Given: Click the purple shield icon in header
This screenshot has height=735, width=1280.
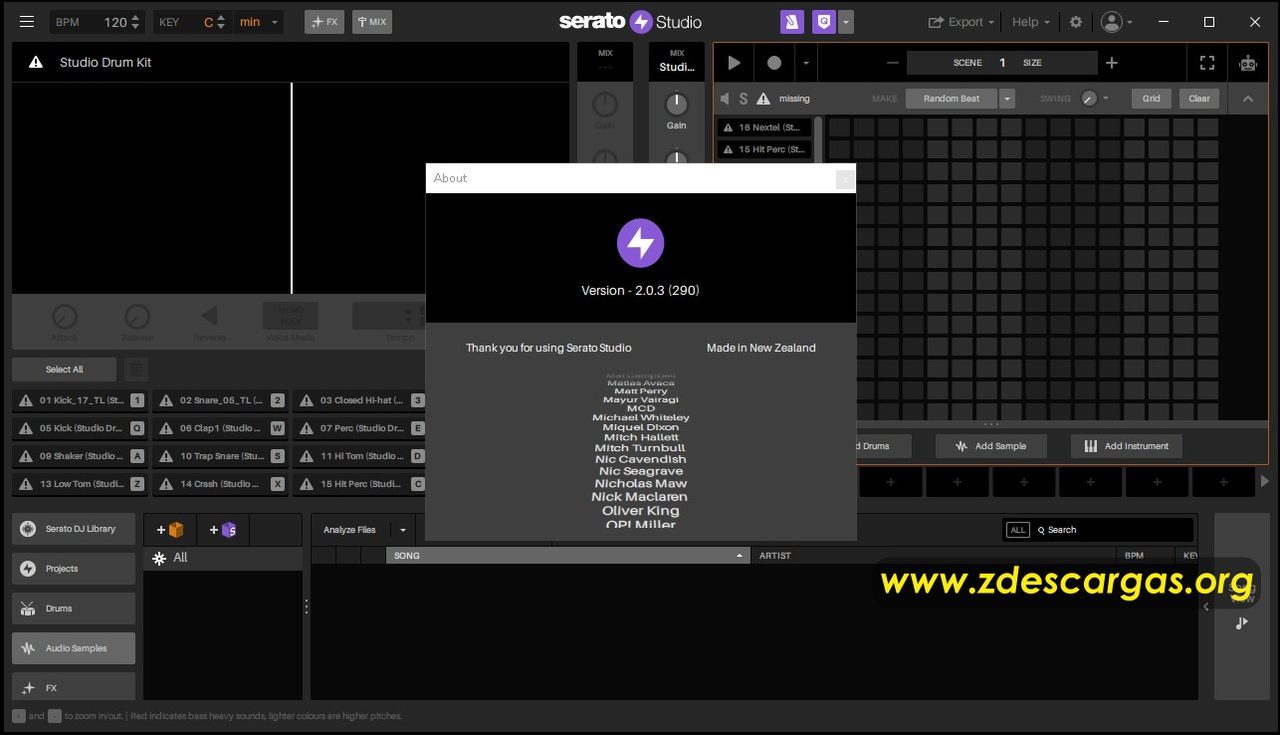Looking at the screenshot, I should click(x=824, y=22).
